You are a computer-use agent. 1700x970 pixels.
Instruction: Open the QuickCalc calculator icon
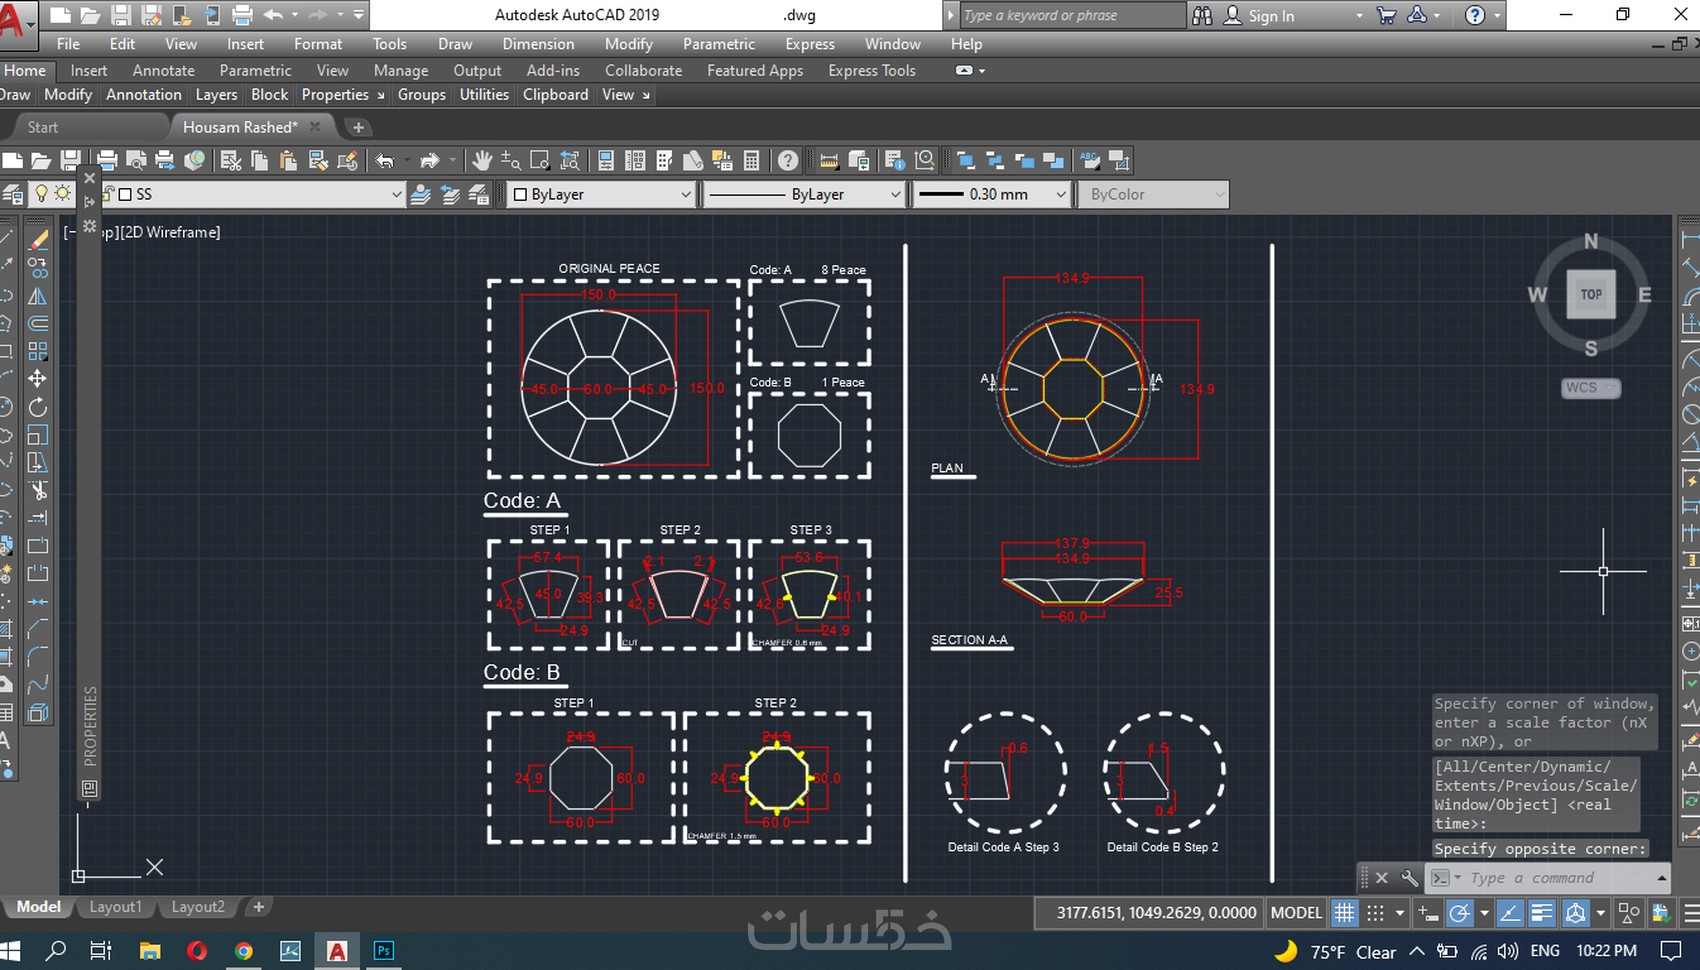click(752, 160)
